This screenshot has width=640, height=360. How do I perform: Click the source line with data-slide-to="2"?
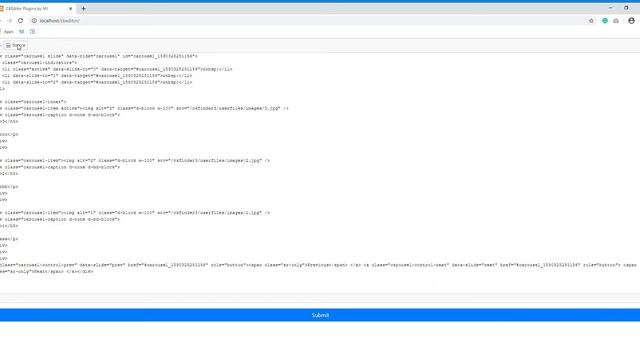96,82
